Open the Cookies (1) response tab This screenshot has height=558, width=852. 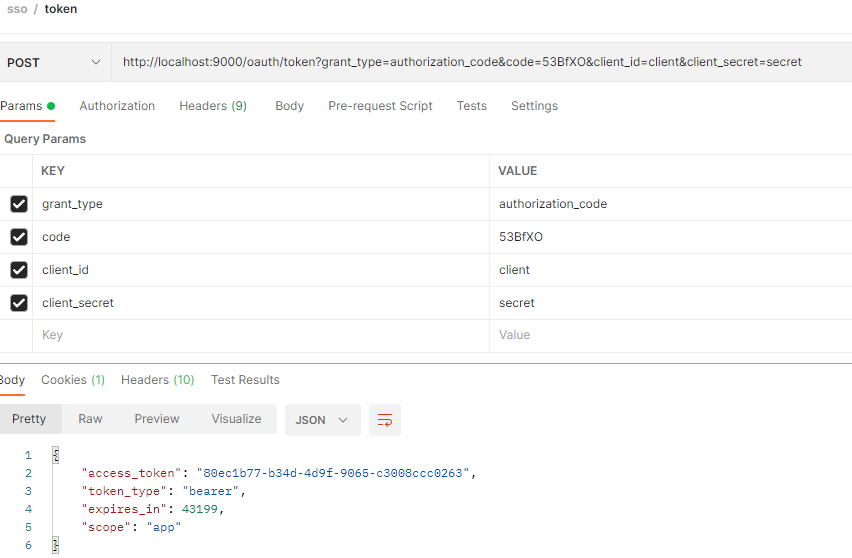point(73,380)
